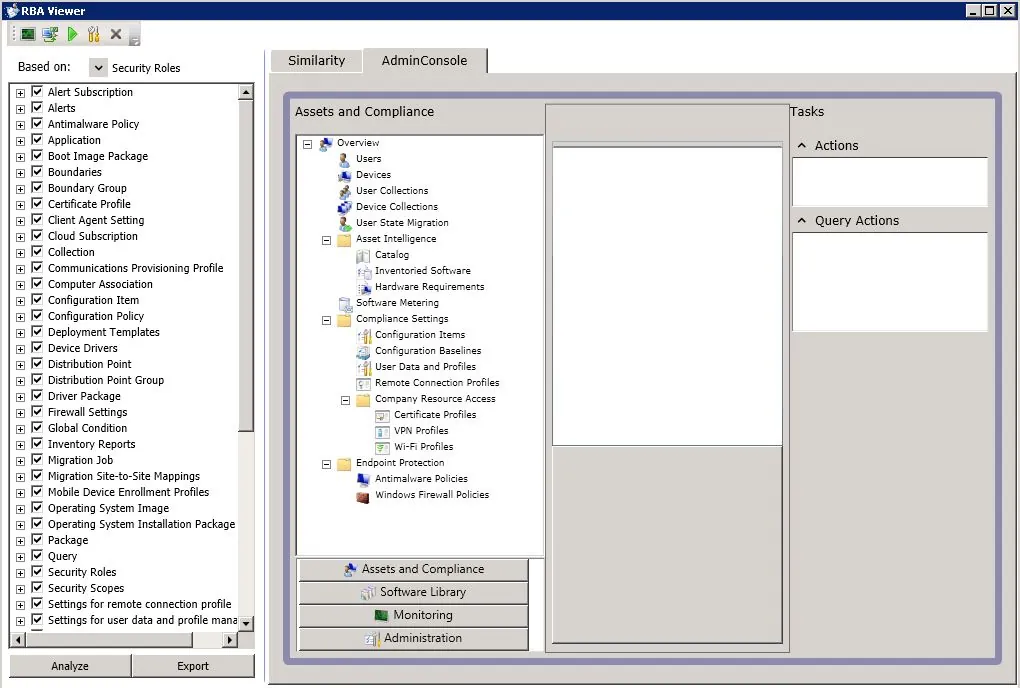The height and width of the screenshot is (688, 1020).
Task: Open the toolbar overflow options arrow
Action: pyautogui.click(x=135, y=42)
